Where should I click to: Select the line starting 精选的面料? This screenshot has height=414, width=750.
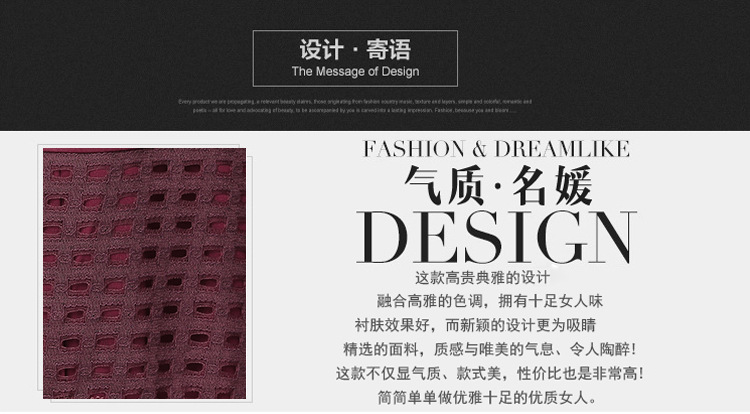tap(490, 349)
